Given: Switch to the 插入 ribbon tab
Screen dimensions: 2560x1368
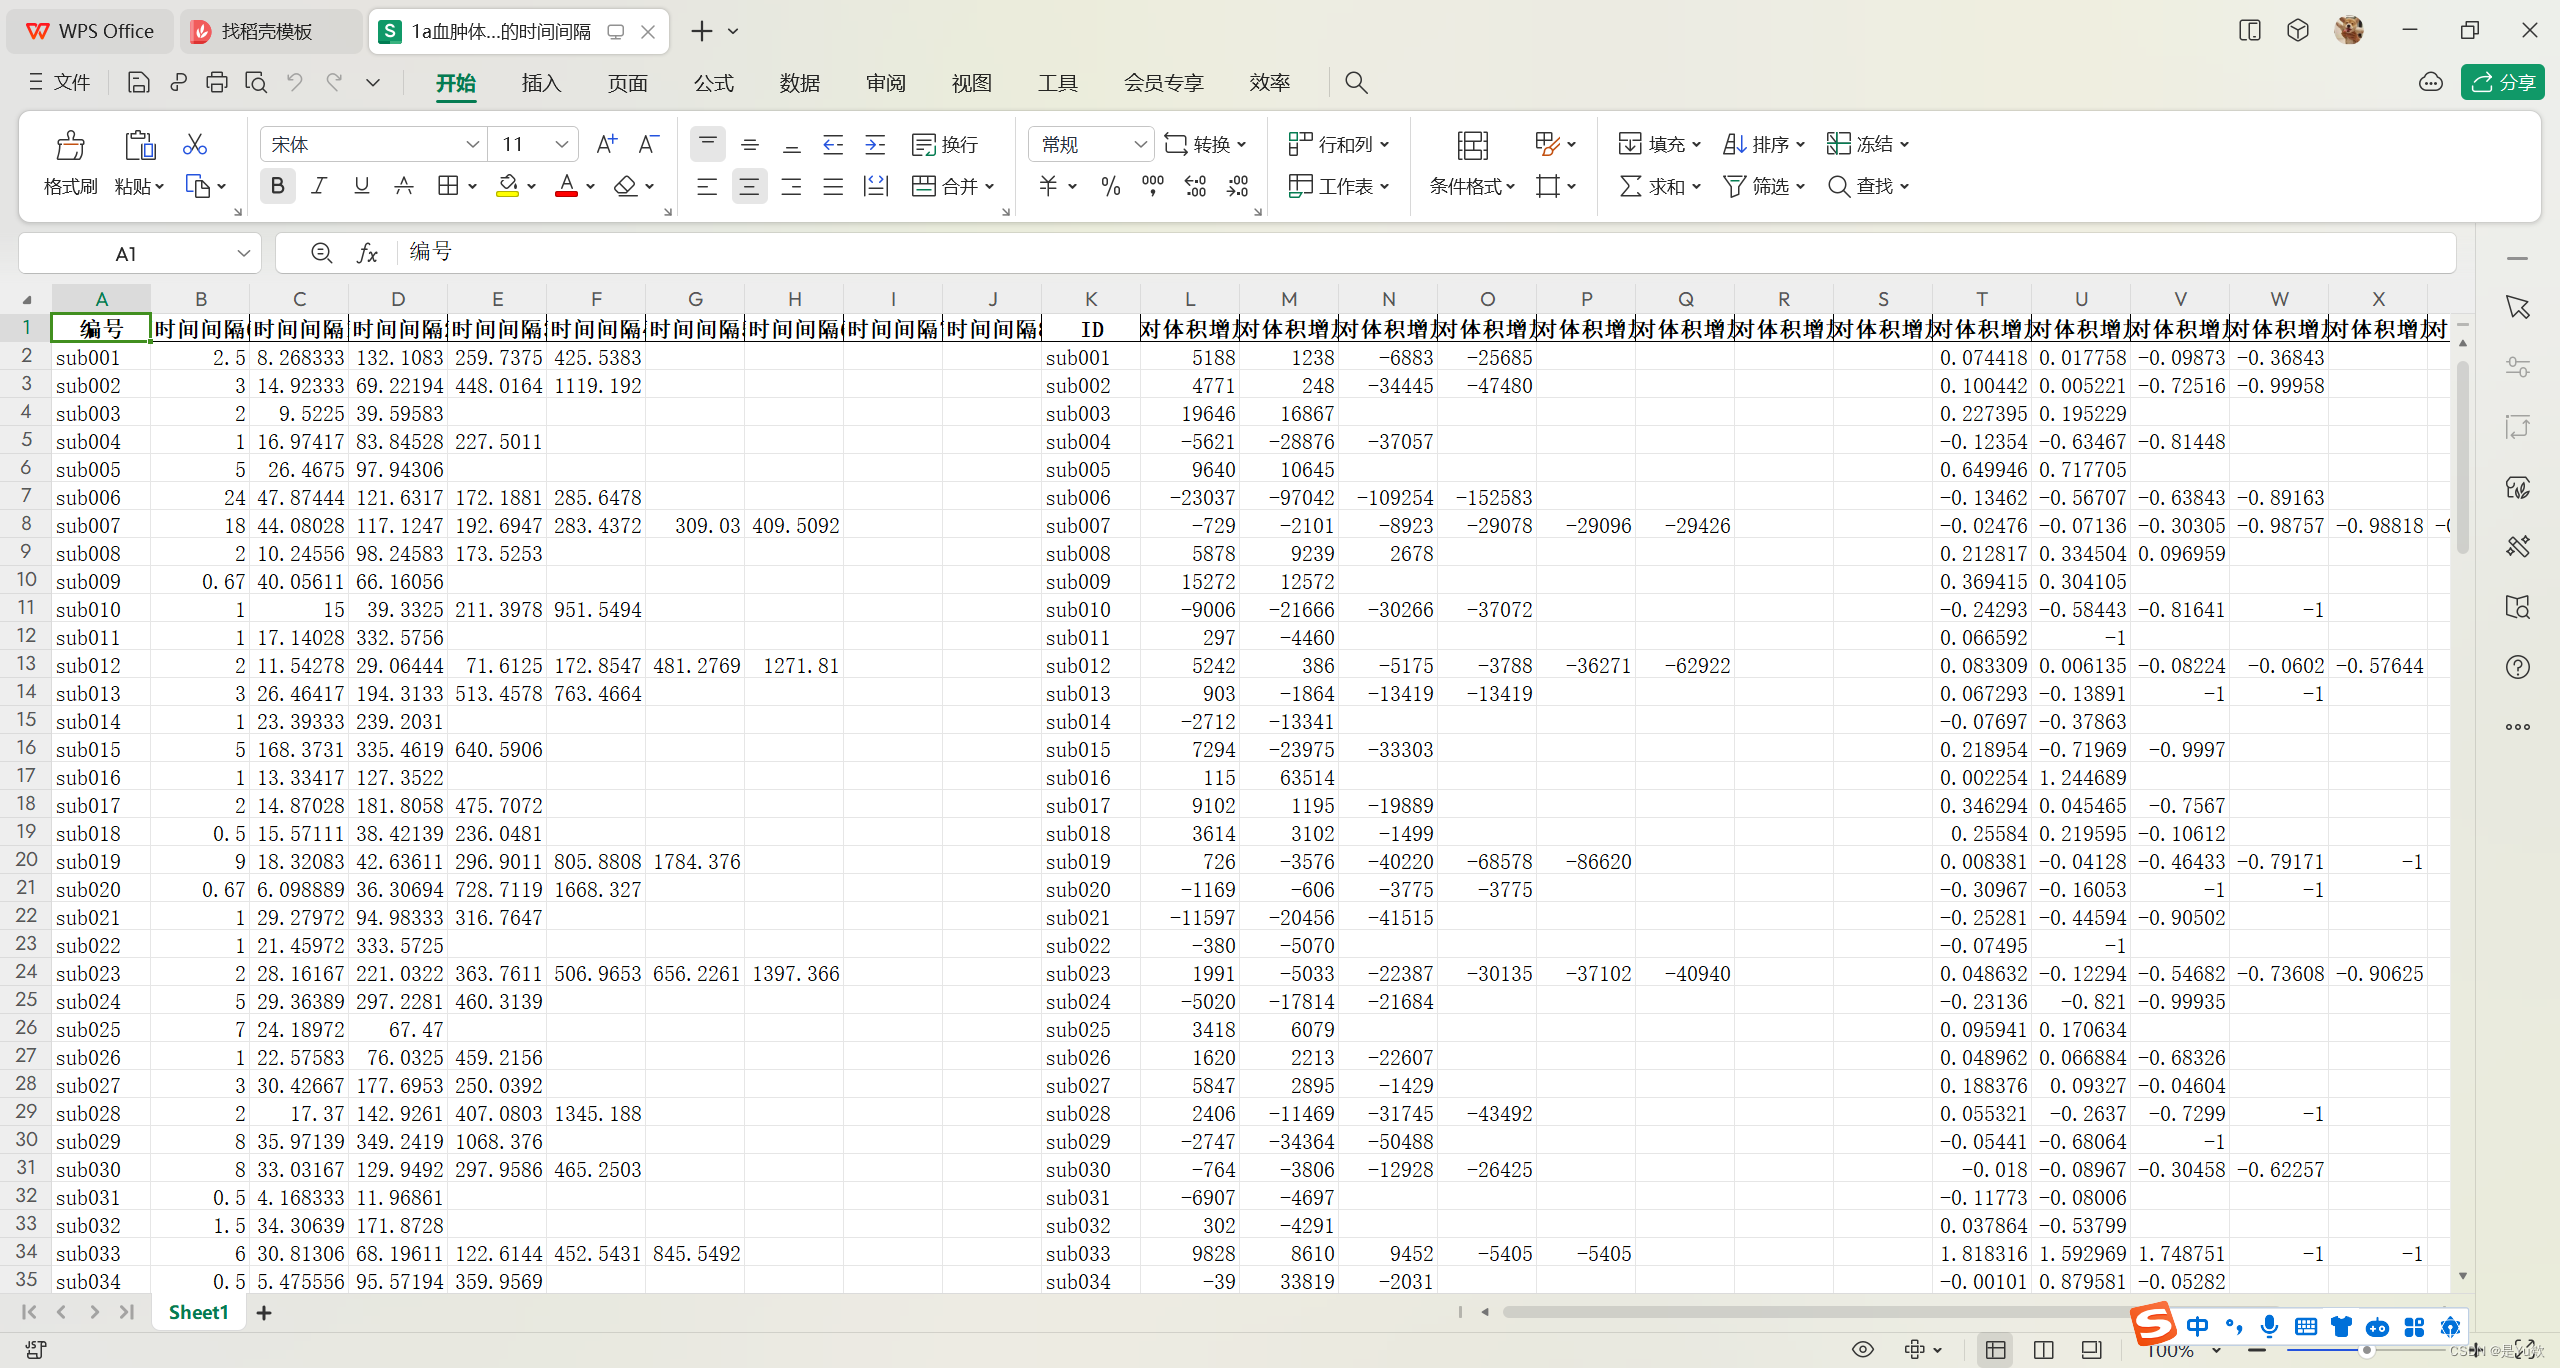Looking at the screenshot, I should point(541,83).
